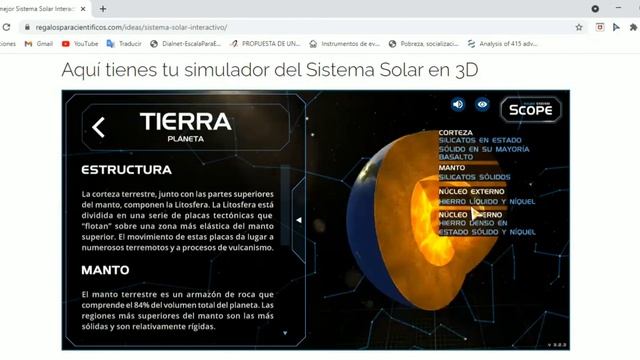Click the ESTRUCTURA heading
This screenshot has height=360, width=640.
pos(127,170)
